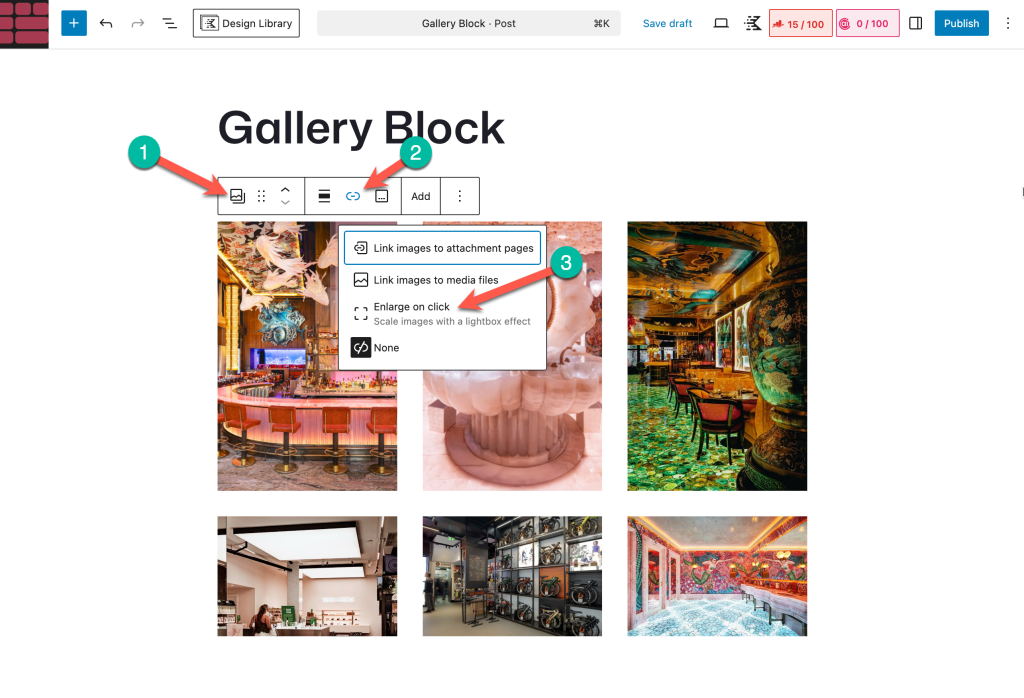Select Link images to media files
Screen dimensions: 1024x698
coord(435,280)
